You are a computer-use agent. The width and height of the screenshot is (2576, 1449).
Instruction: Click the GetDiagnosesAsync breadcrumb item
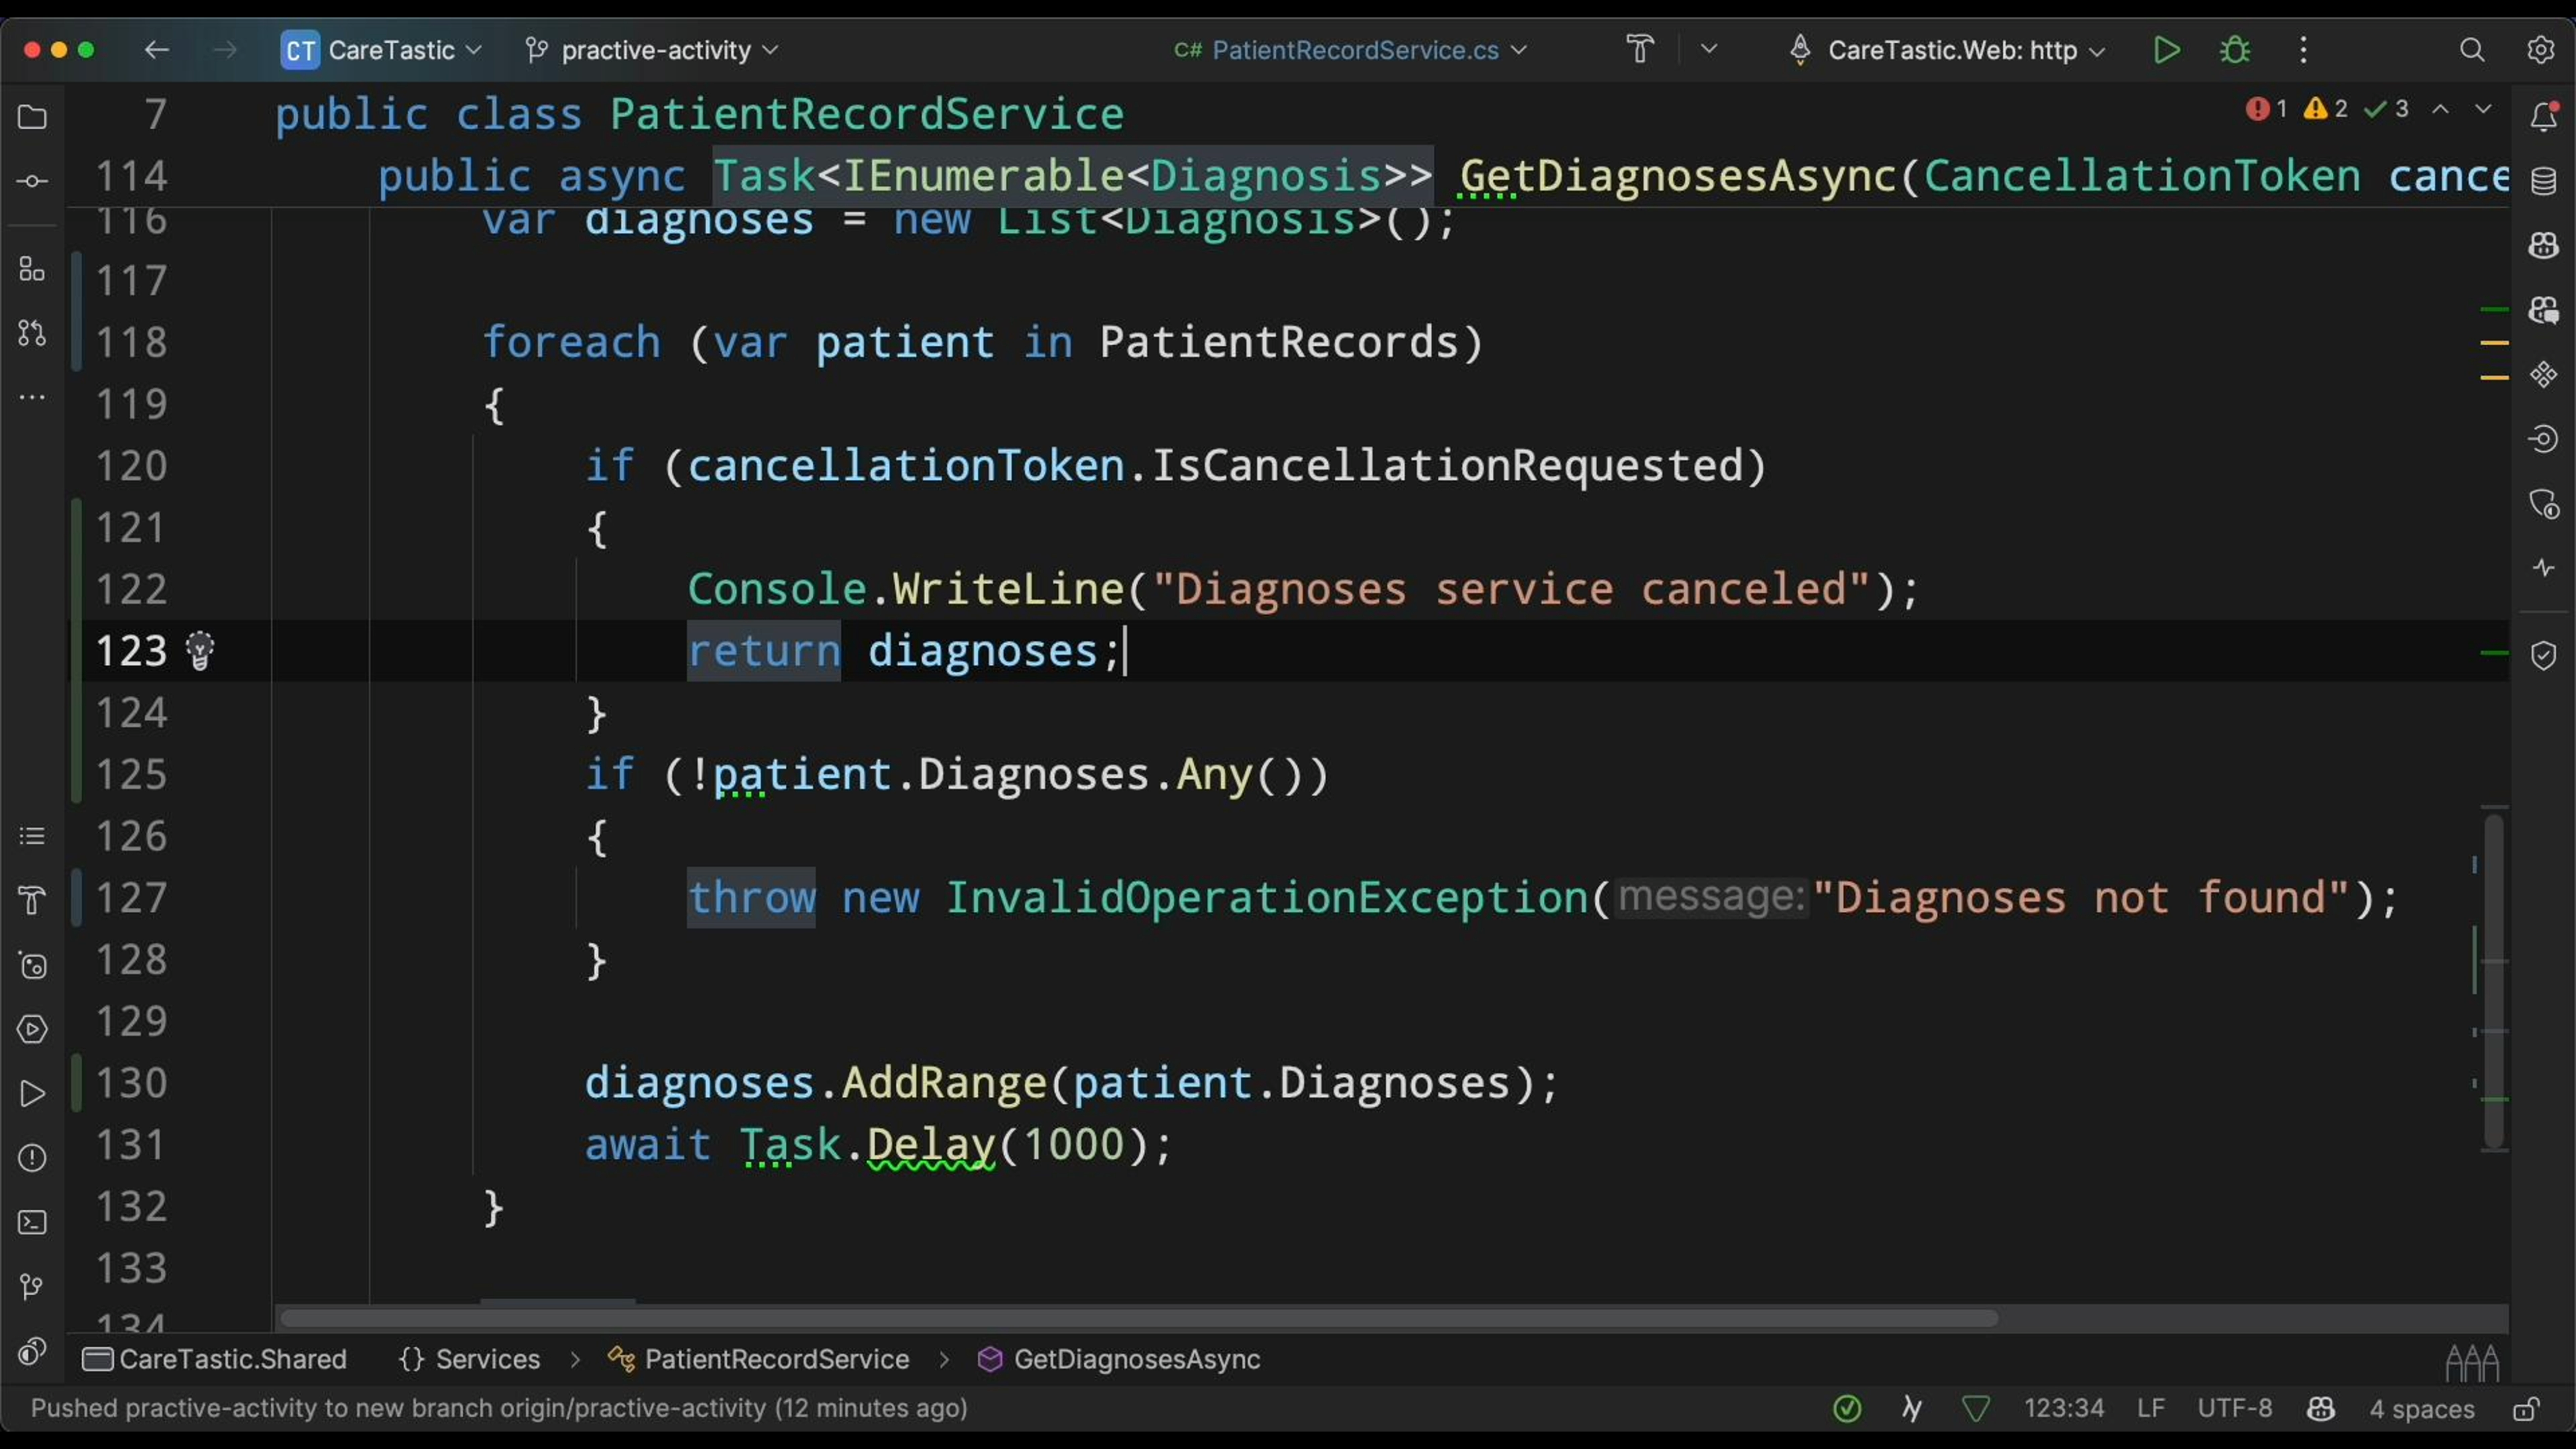(x=1136, y=1359)
